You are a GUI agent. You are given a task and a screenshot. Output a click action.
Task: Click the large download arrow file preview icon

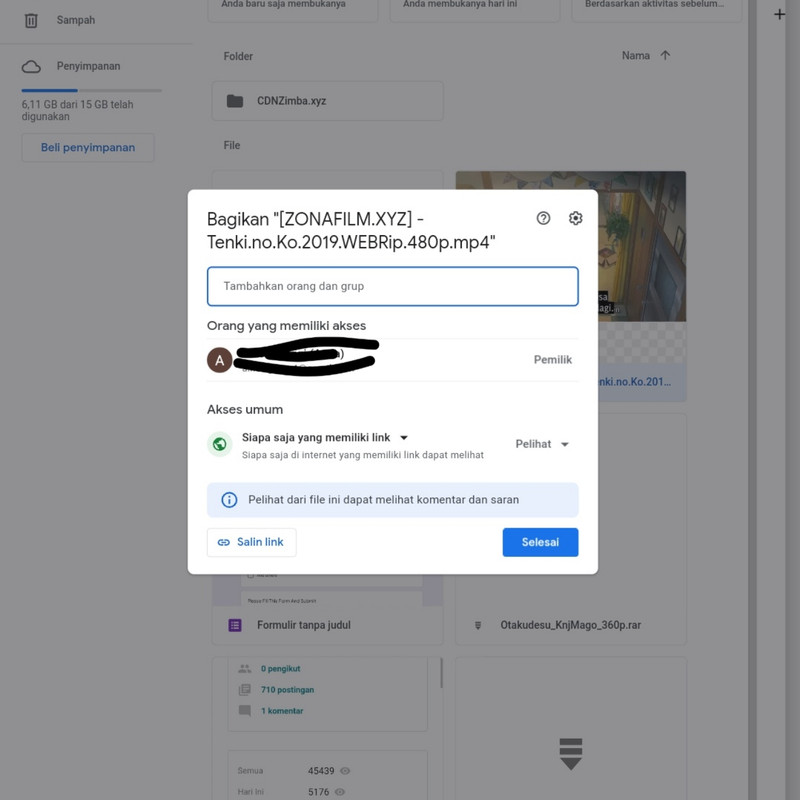[x=570, y=754]
